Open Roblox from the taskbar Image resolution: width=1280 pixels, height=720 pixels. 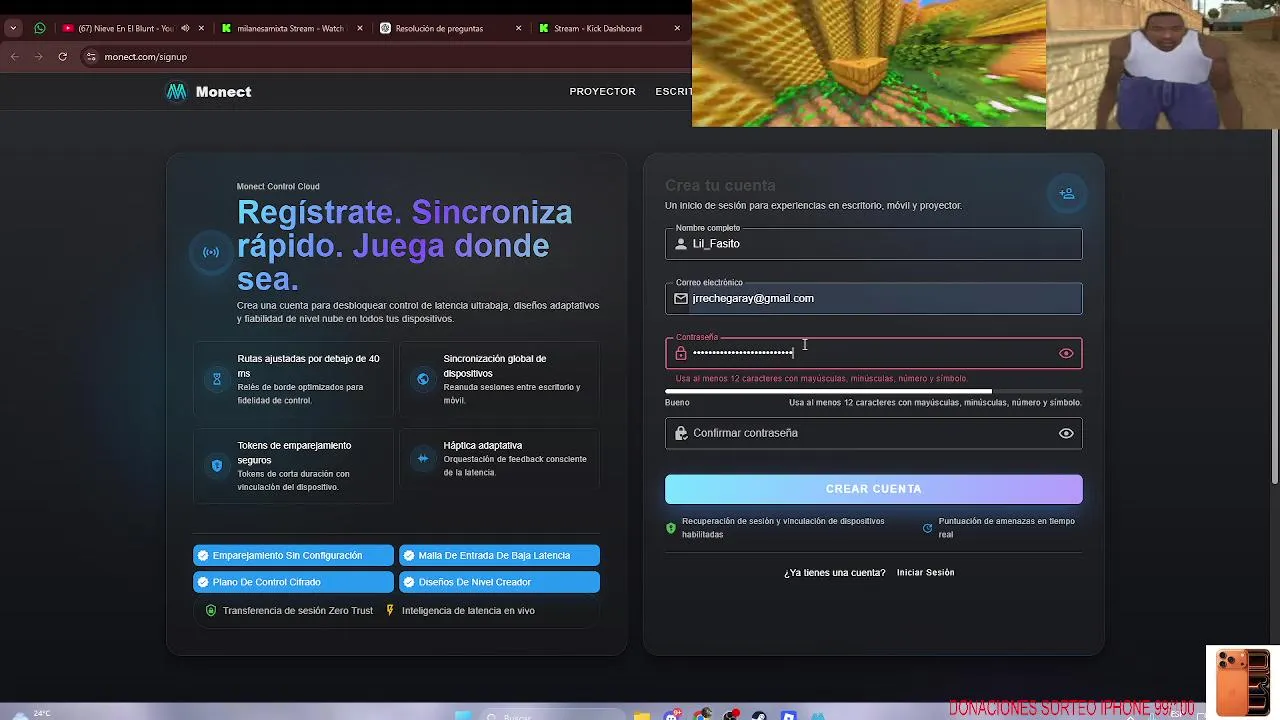pyautogui.click(x=788, y=716)
